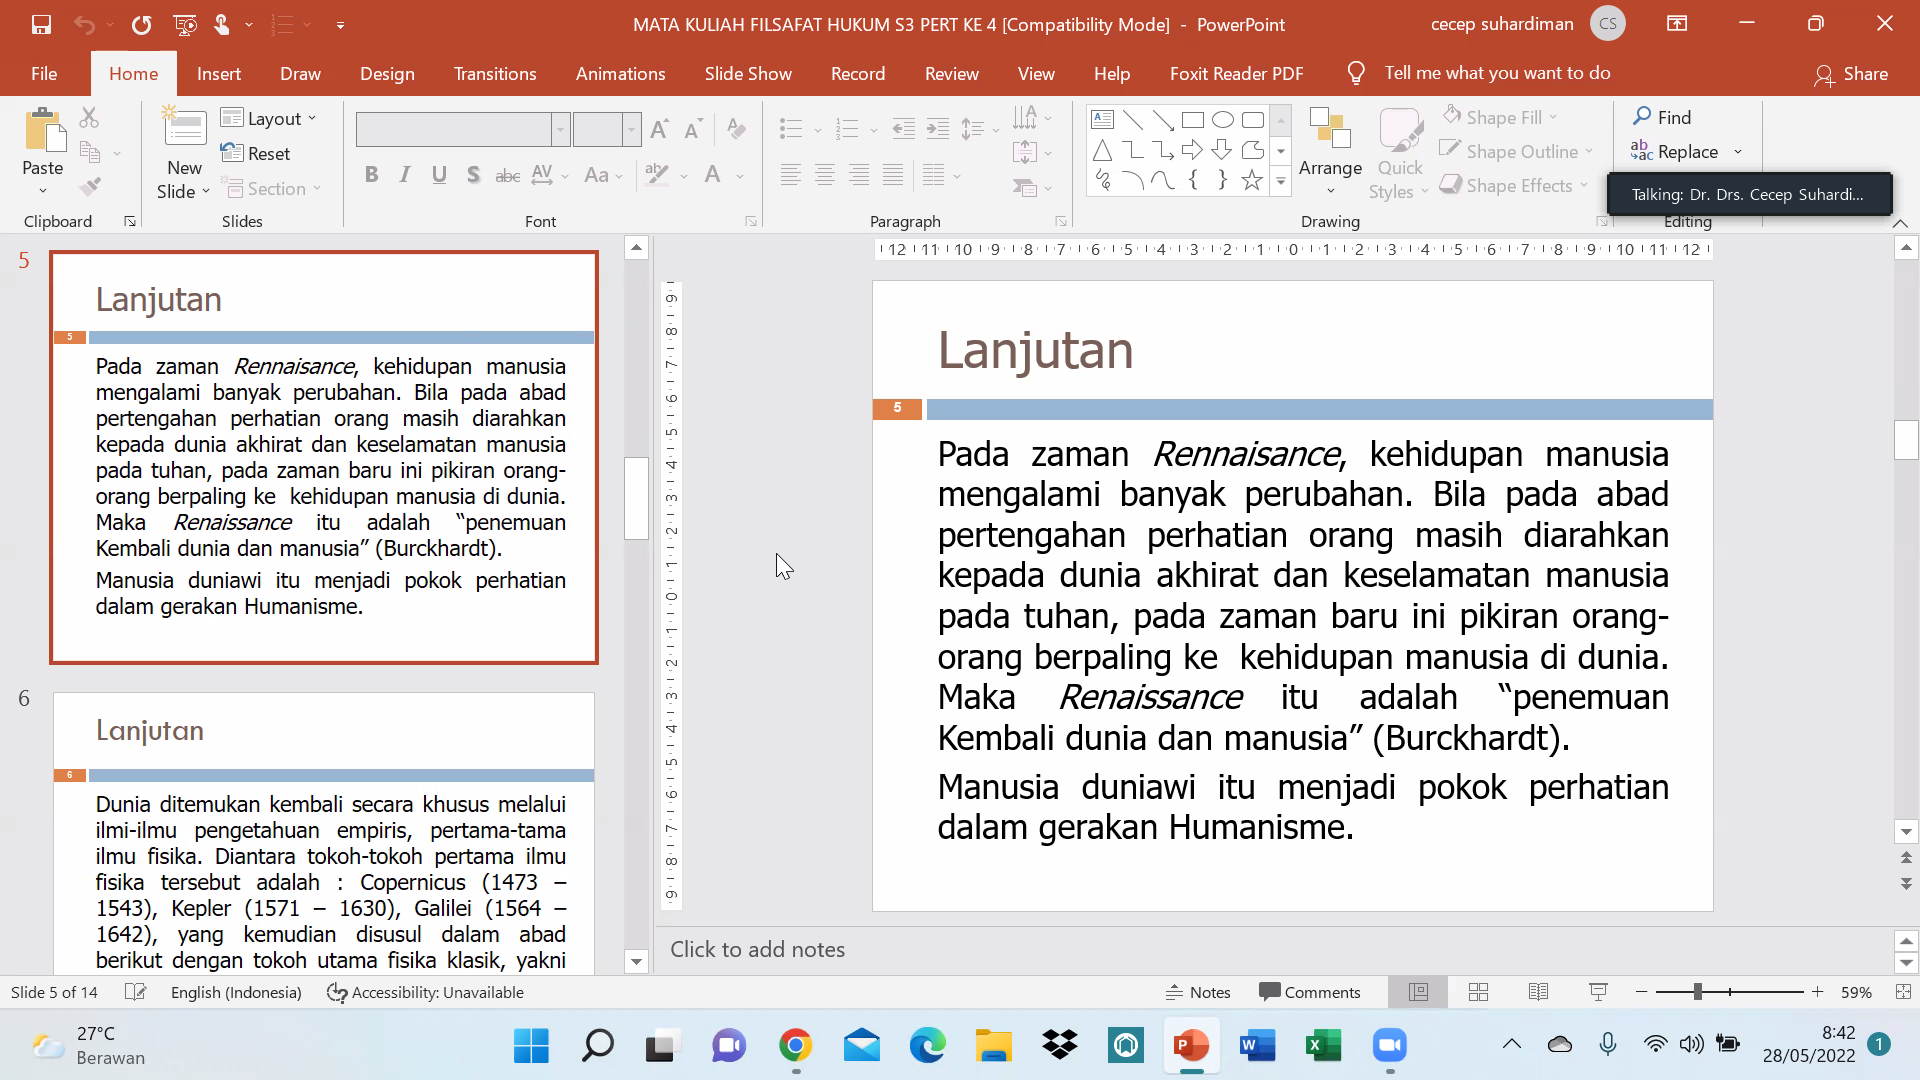
Task: Open the font size dropdown arrow
Action: [x=631, y=129]
